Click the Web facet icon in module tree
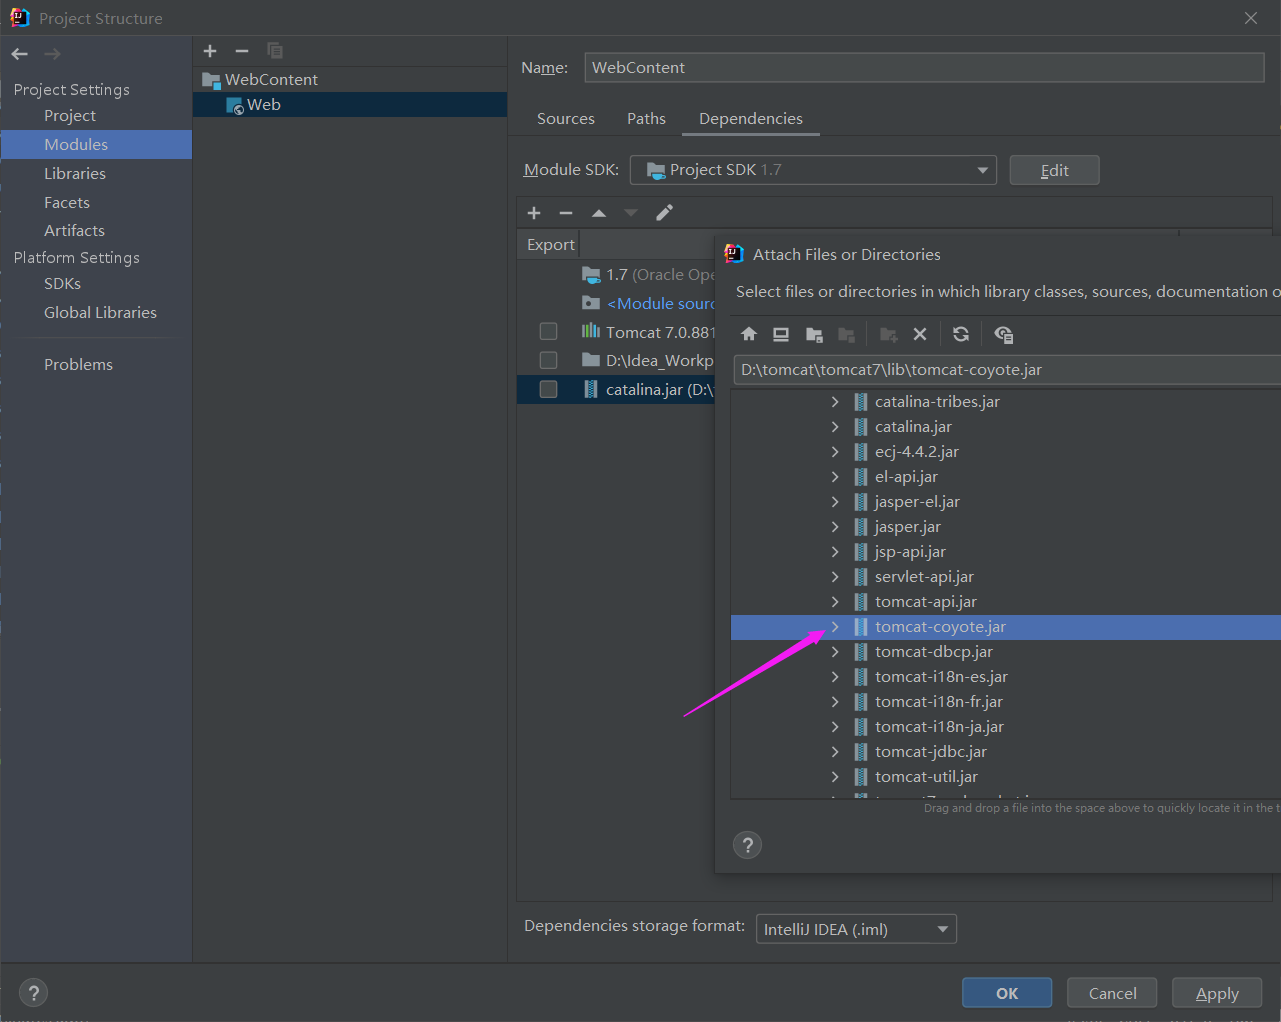Screen dimensions: 1281x1022 coord(235,106)
